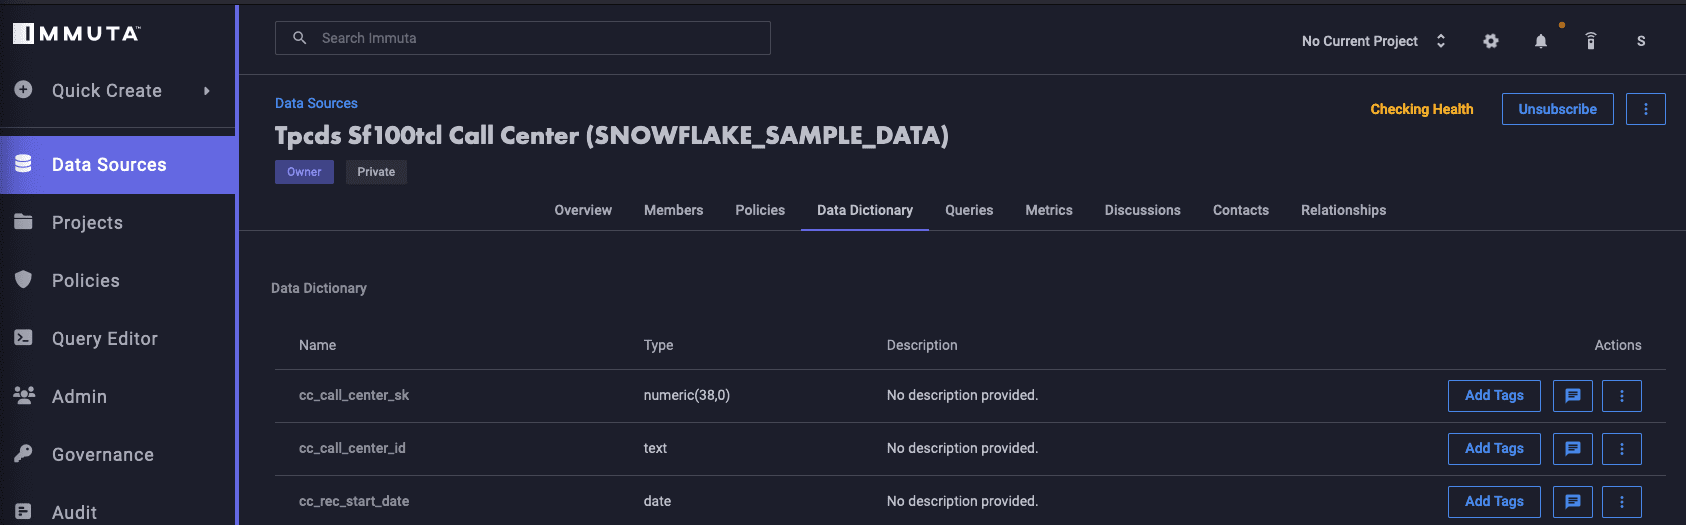Switch to the Relationships tab

tap(1343, 210)
